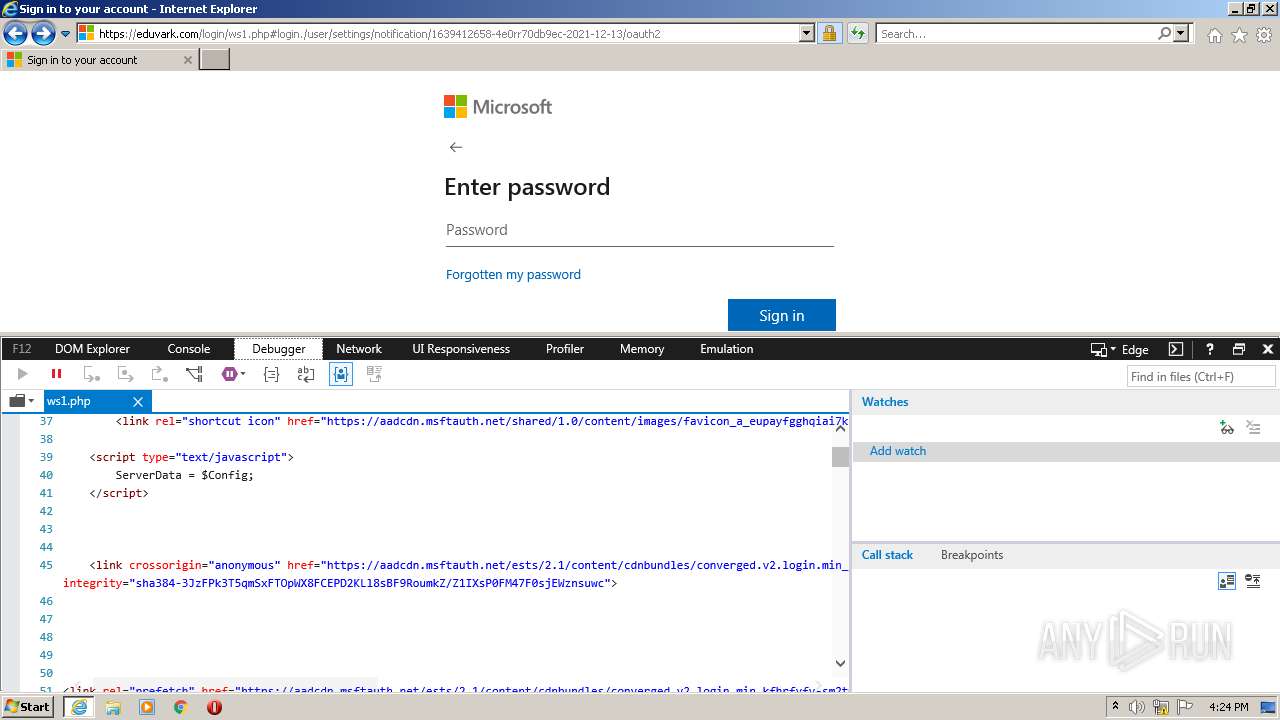The image size is (1280, 720).
Task: Unpin the developer tools window
Action: click(x=1239, y=349)
